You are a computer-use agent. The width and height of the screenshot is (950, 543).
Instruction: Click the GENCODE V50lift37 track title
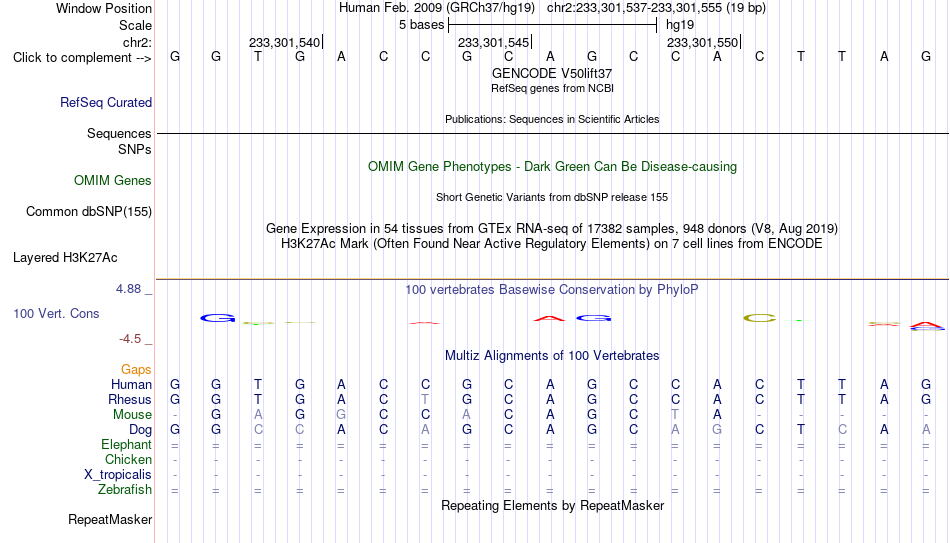point(552,73)
